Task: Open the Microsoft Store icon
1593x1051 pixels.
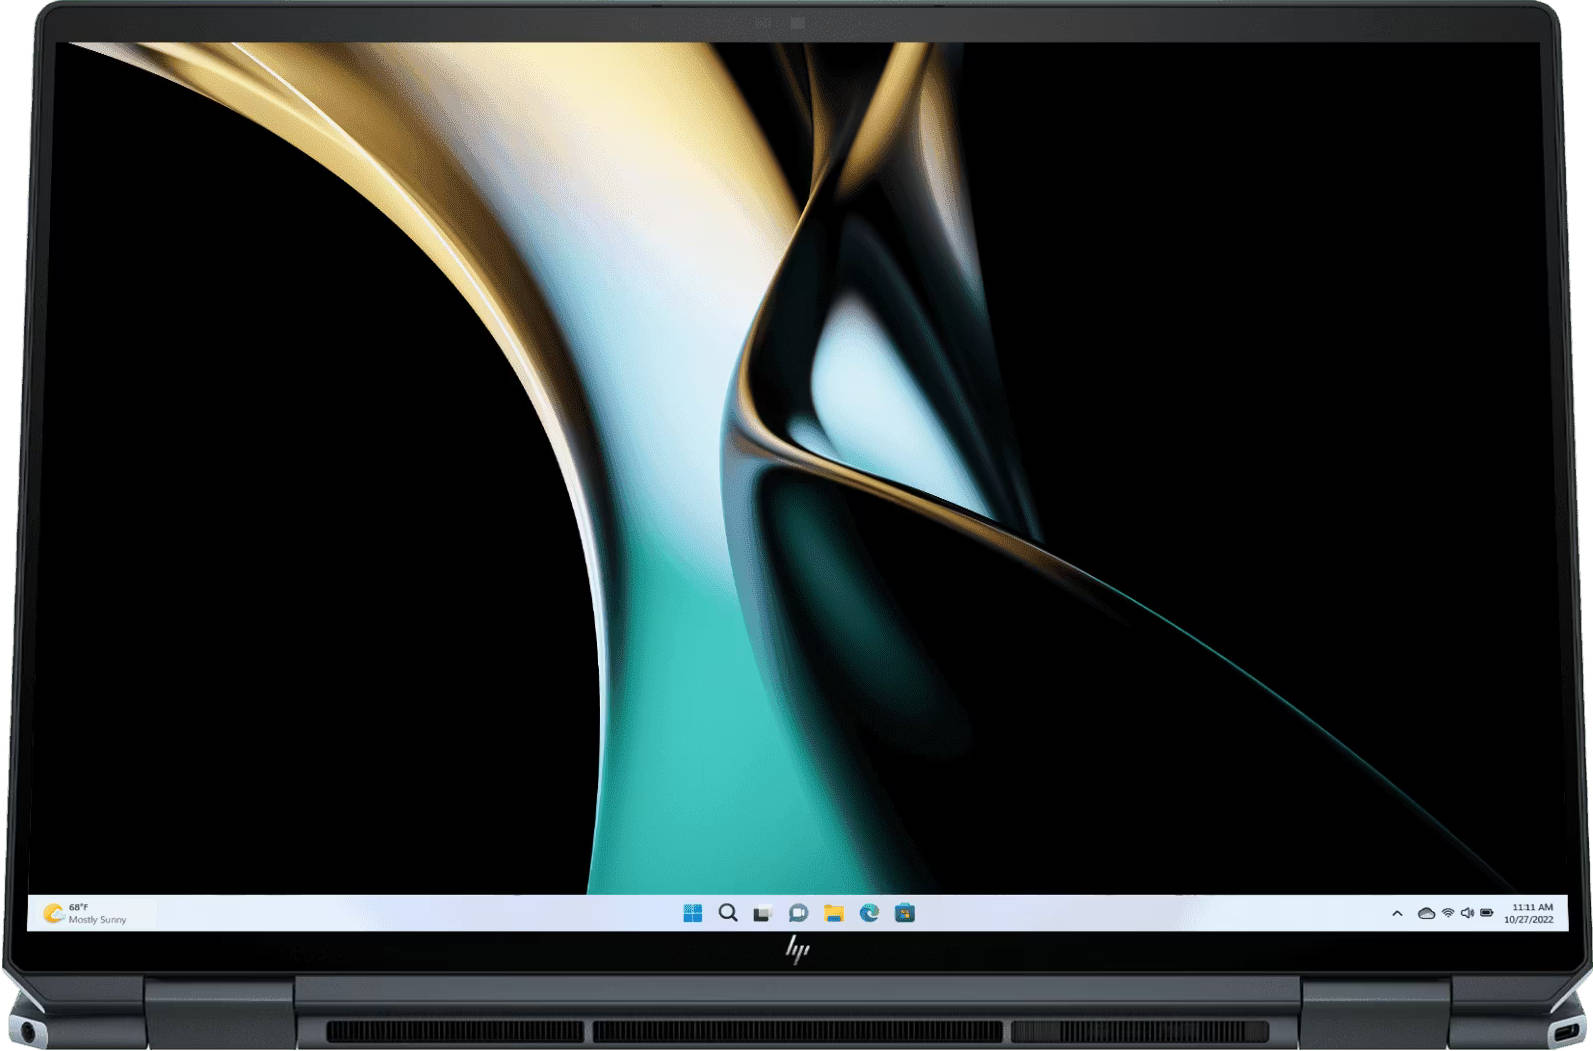Action: (905, 913)
